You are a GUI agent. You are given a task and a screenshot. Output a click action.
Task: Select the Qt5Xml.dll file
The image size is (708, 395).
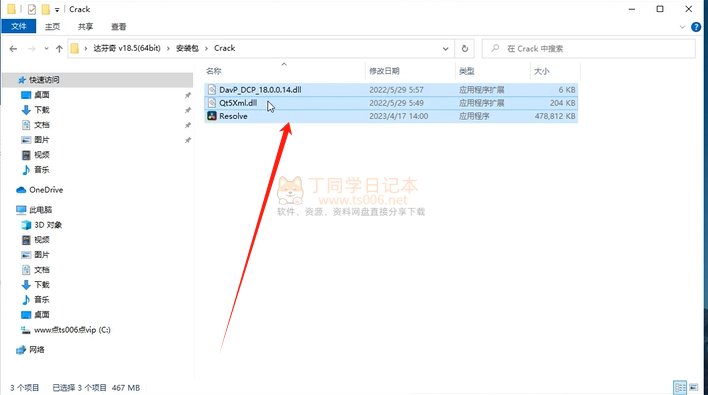point(391,103)
